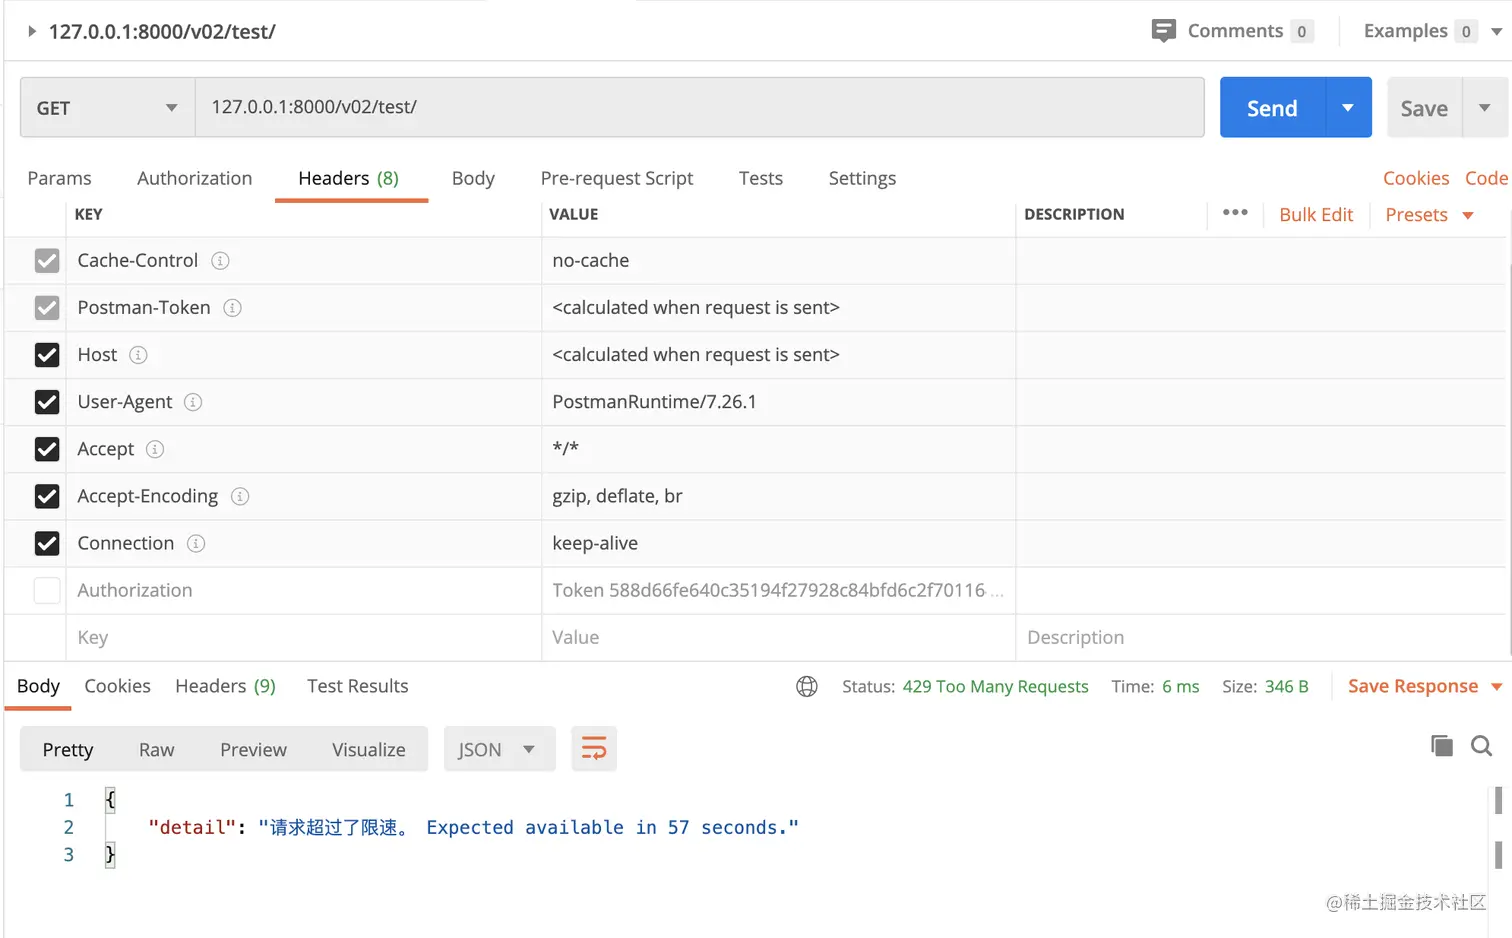Screen dimensions: 1512x938
Task: Click the empty Description field
Action: [x=1260, y=637]
